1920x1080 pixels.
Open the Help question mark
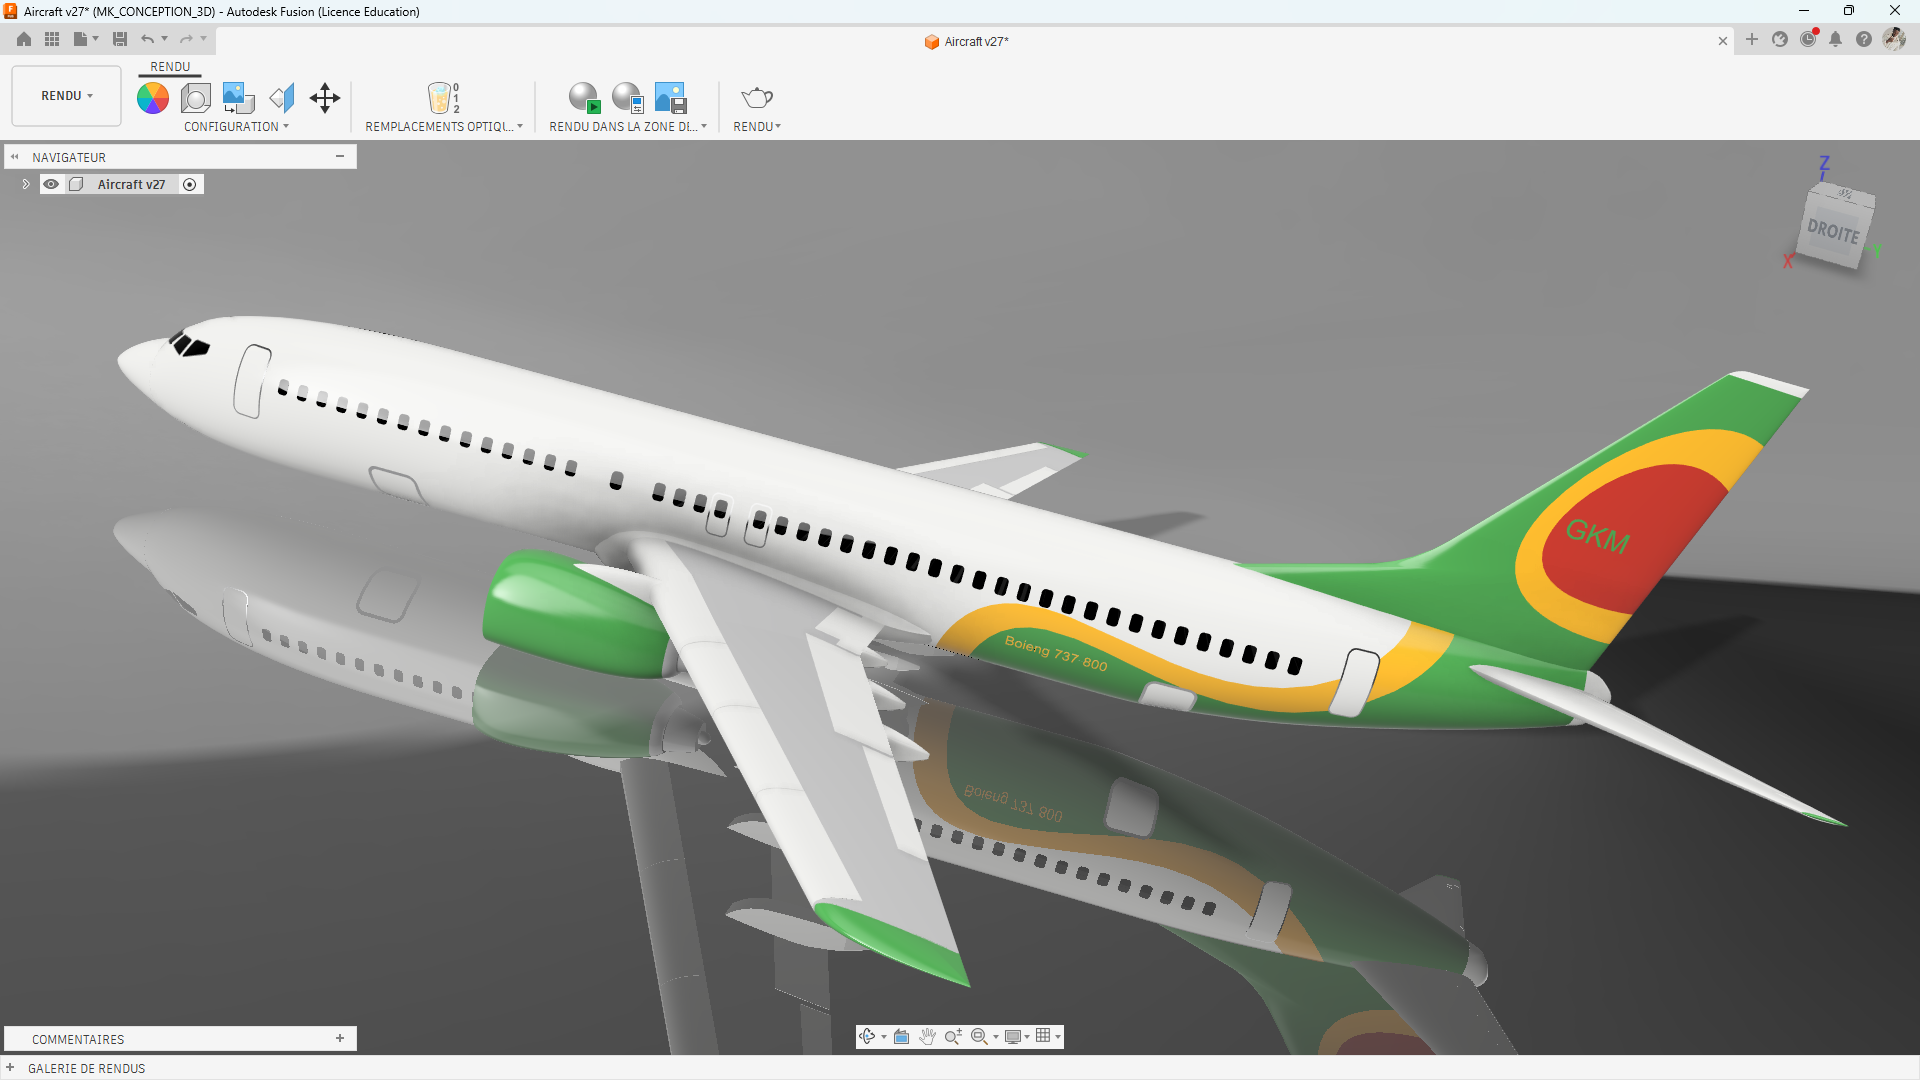coord(1864,39)
